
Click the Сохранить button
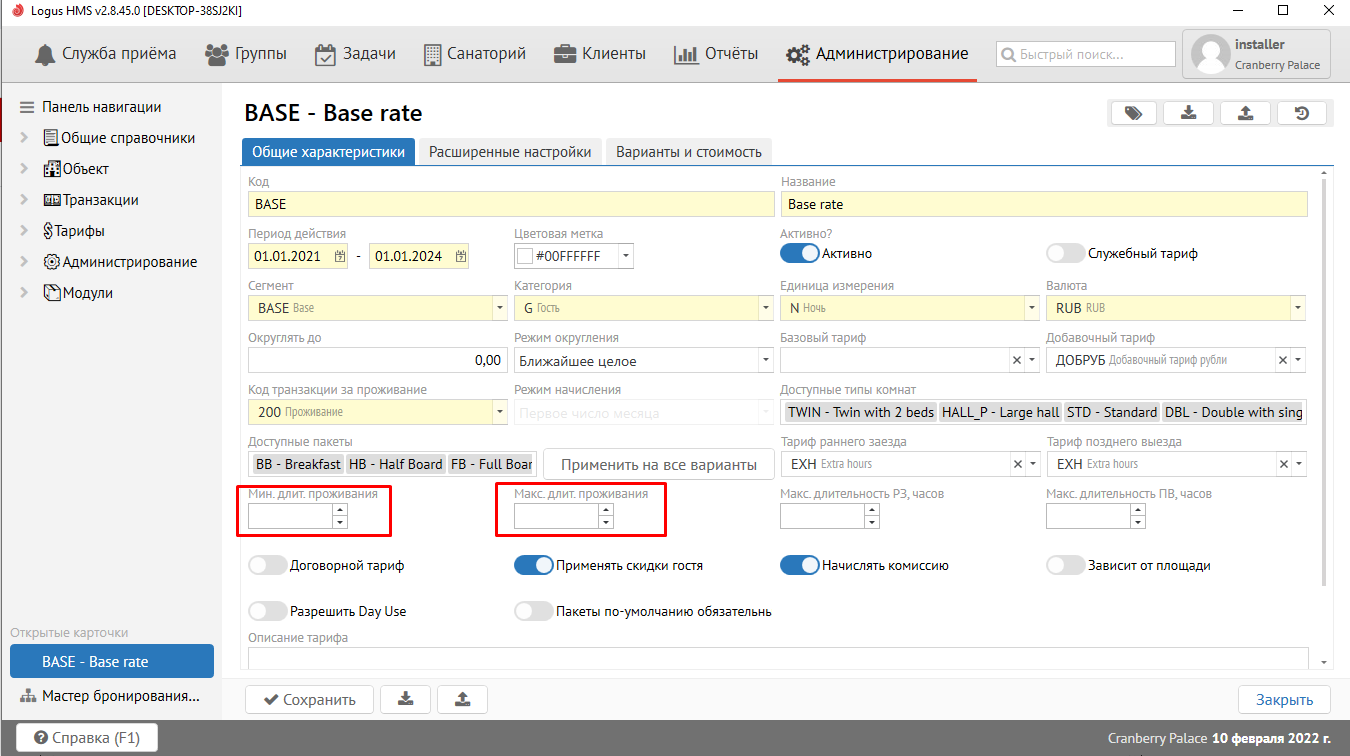309,700
